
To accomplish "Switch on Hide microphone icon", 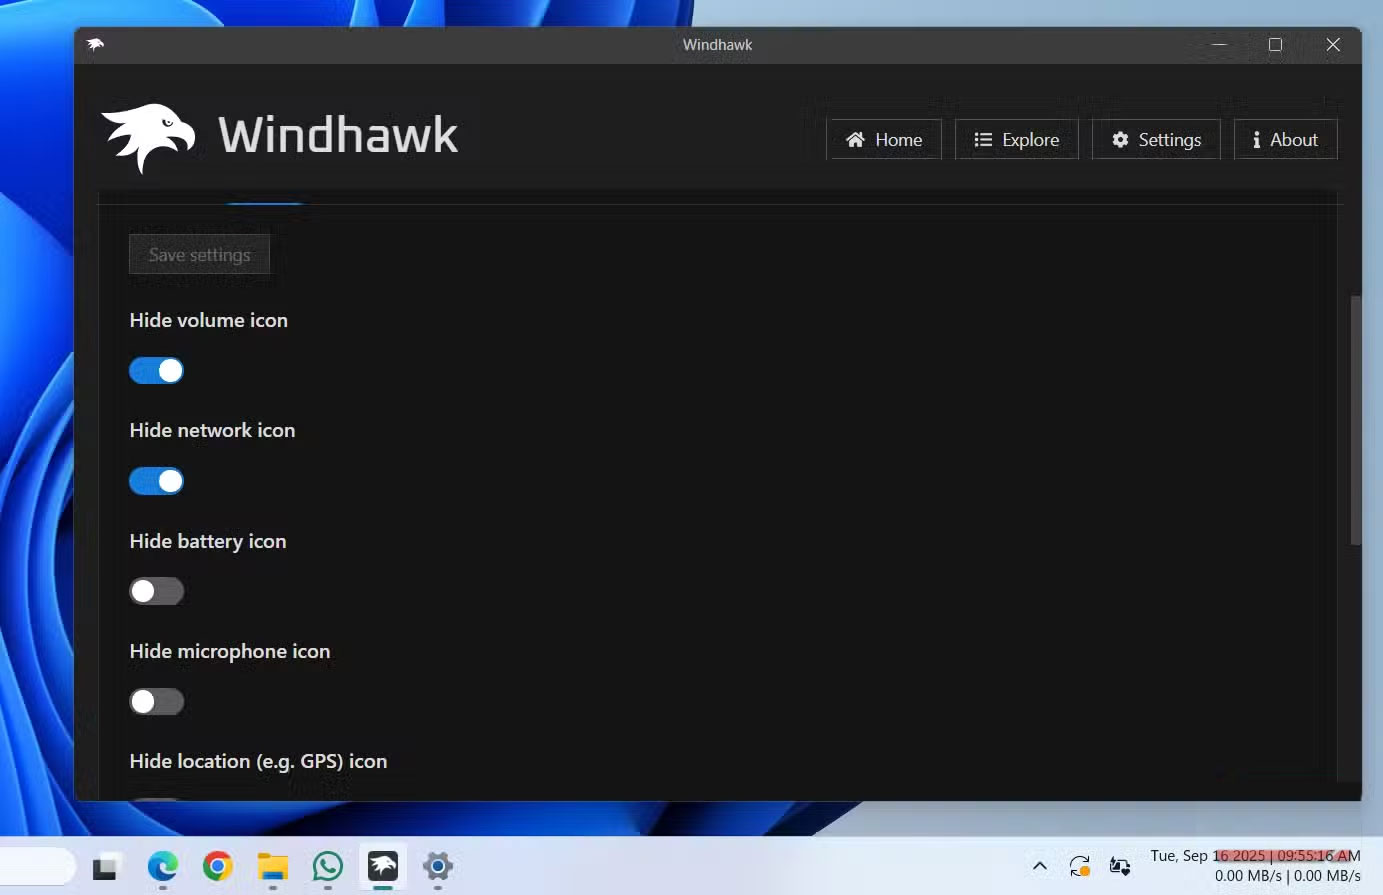I will click(x=157, y=701).
